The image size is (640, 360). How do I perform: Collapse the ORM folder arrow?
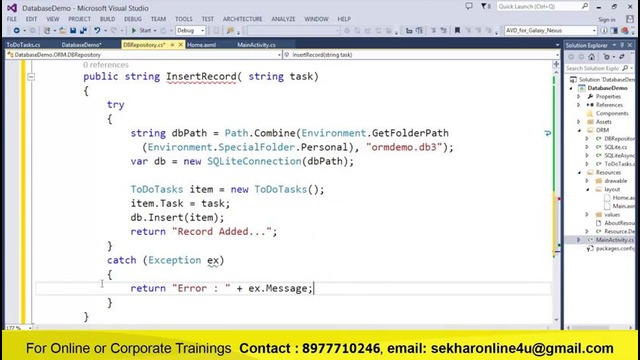point(579,130)
